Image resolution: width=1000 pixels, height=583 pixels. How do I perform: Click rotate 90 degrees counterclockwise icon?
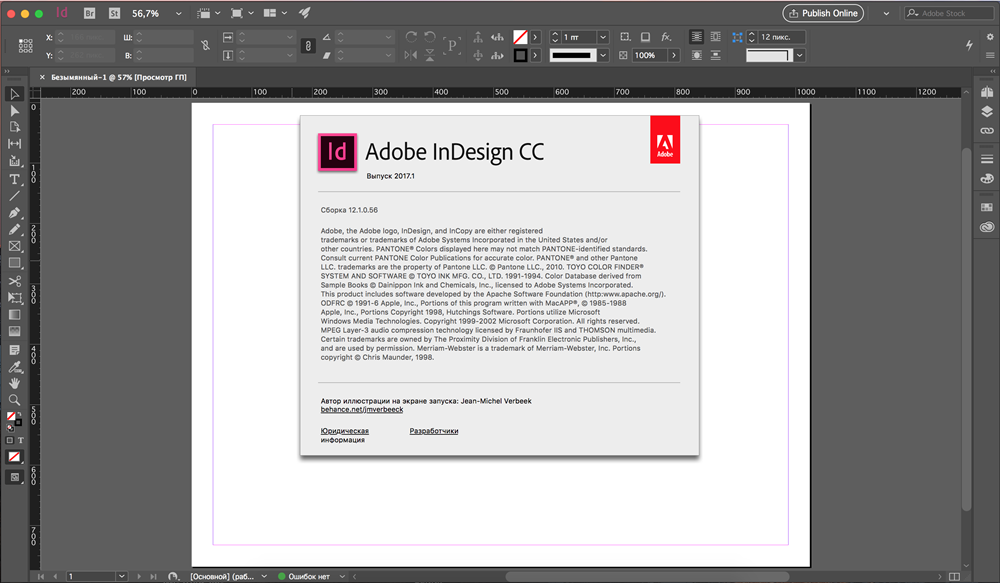point(430,37)
